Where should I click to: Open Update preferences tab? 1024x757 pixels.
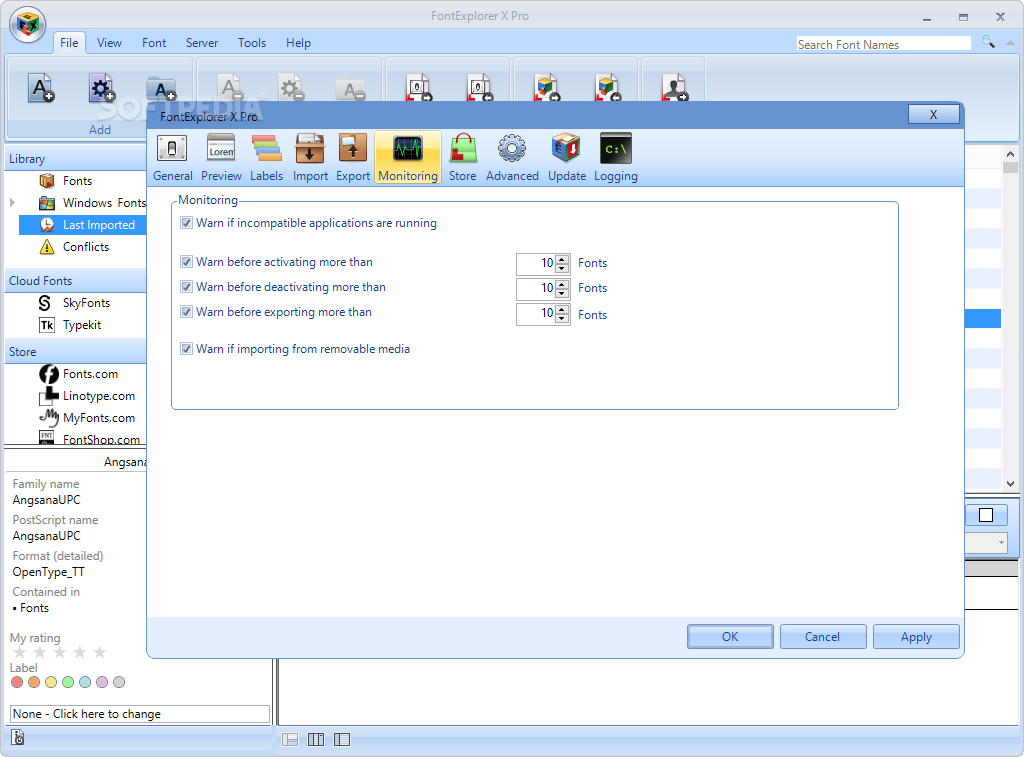(x=567, y=157)
